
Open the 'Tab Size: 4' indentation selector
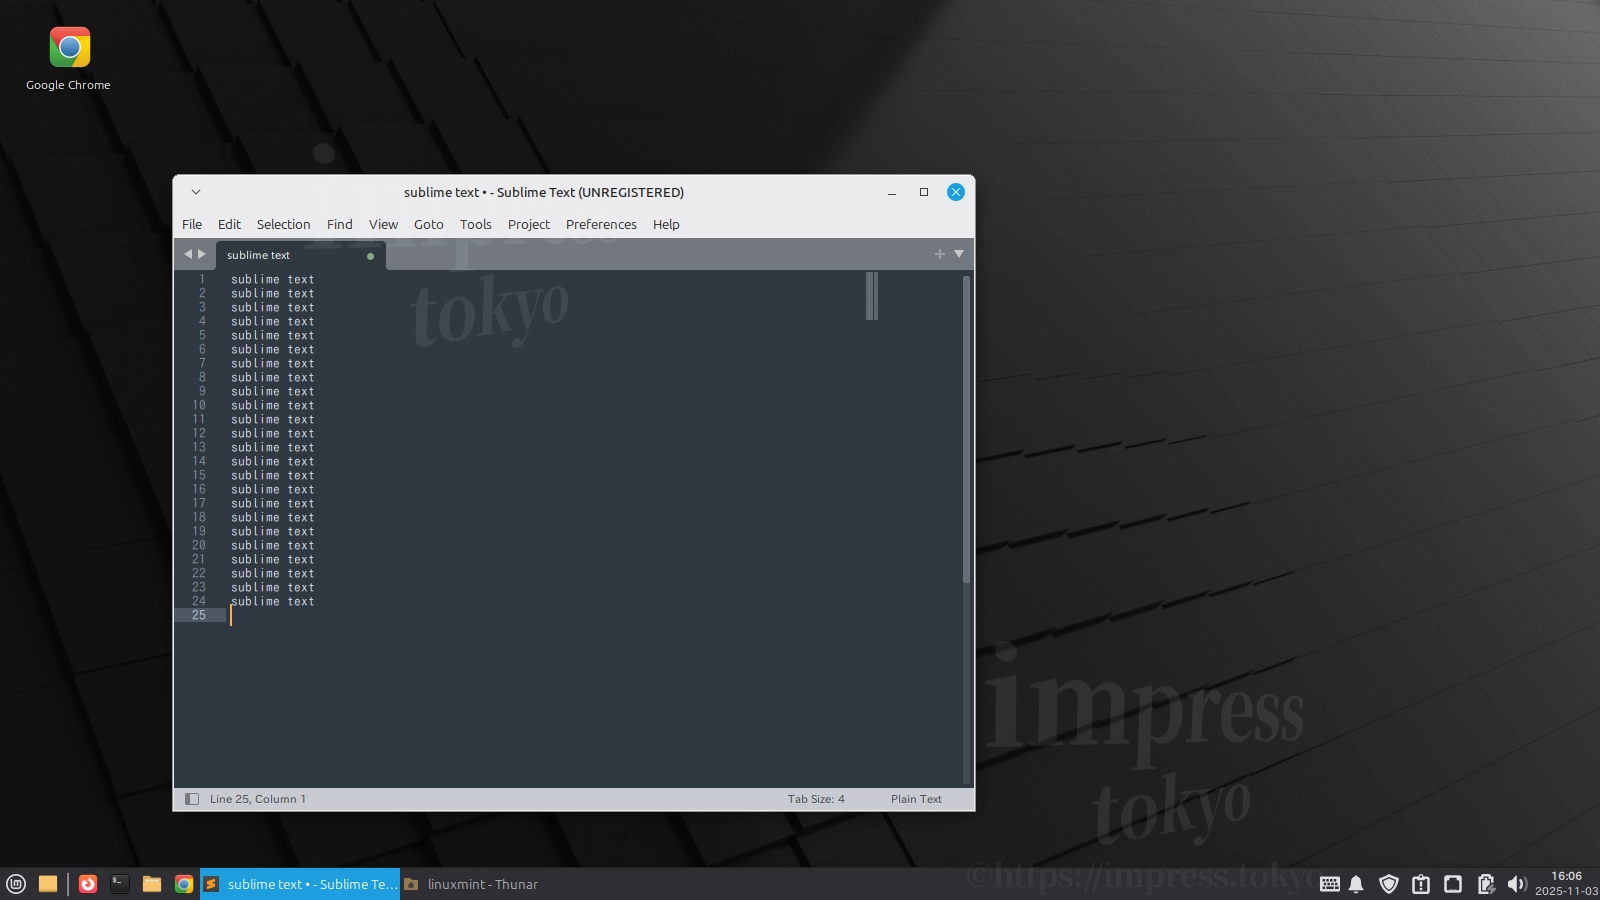click(816, 799)
